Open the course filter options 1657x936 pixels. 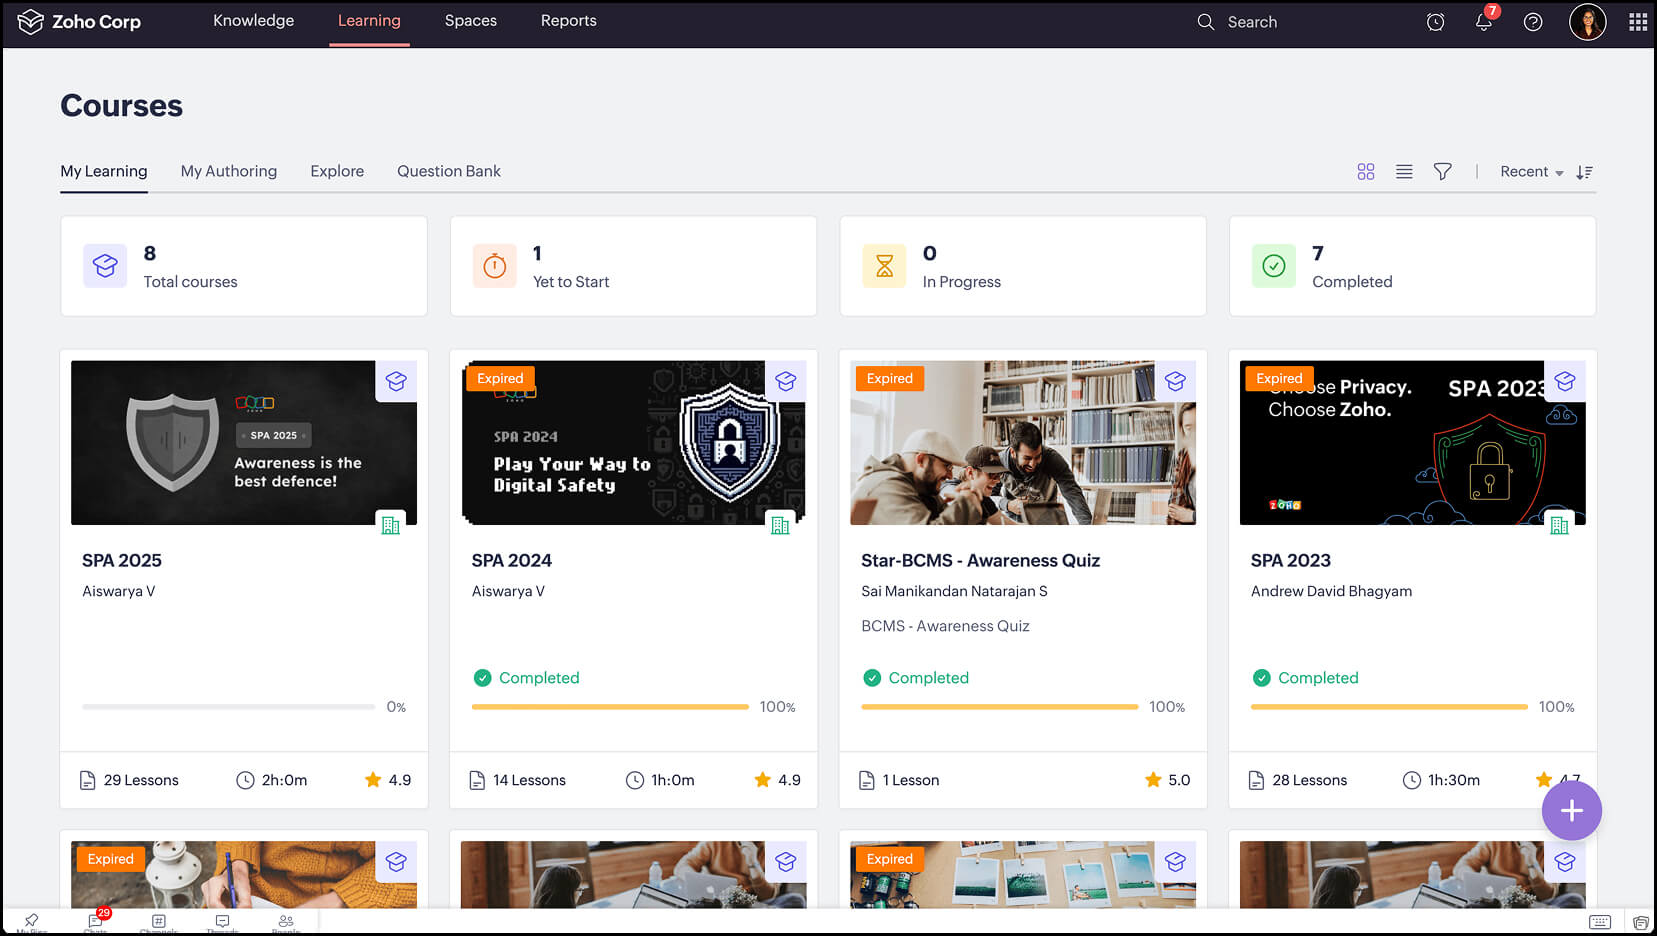(1443, 171)
